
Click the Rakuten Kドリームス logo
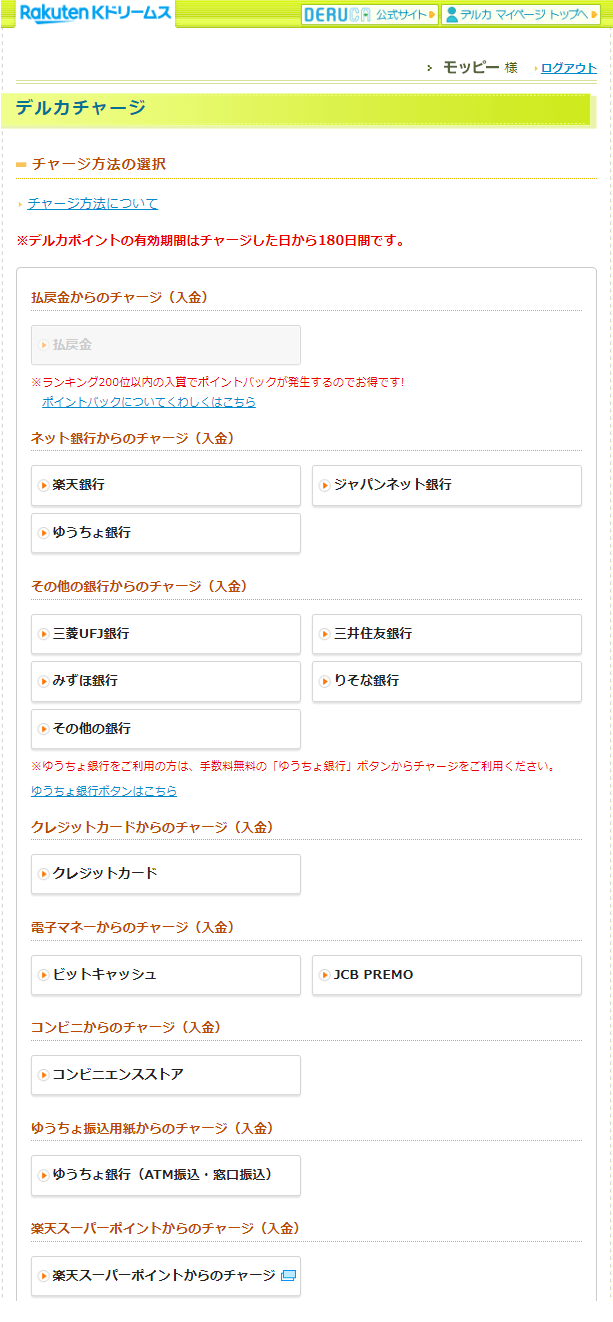[x=95, y=13]
